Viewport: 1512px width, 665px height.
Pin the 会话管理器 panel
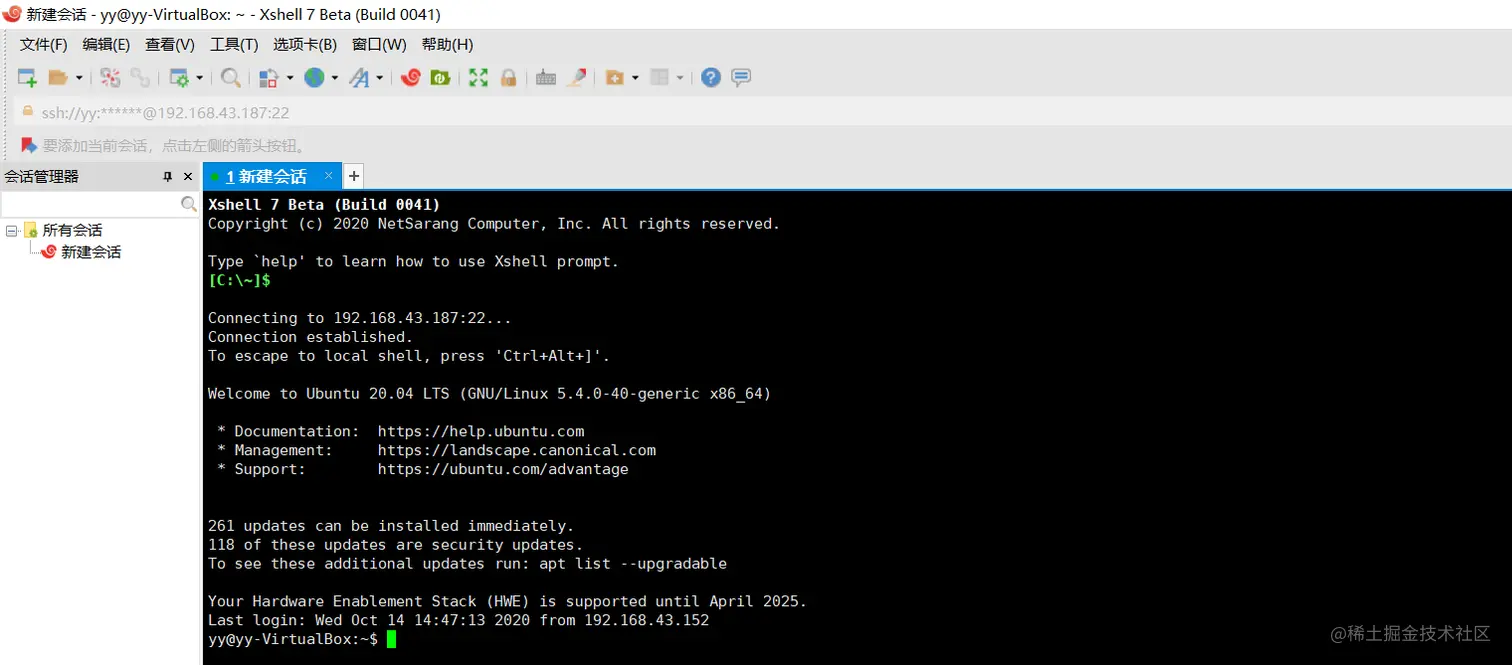coord(168,177)
